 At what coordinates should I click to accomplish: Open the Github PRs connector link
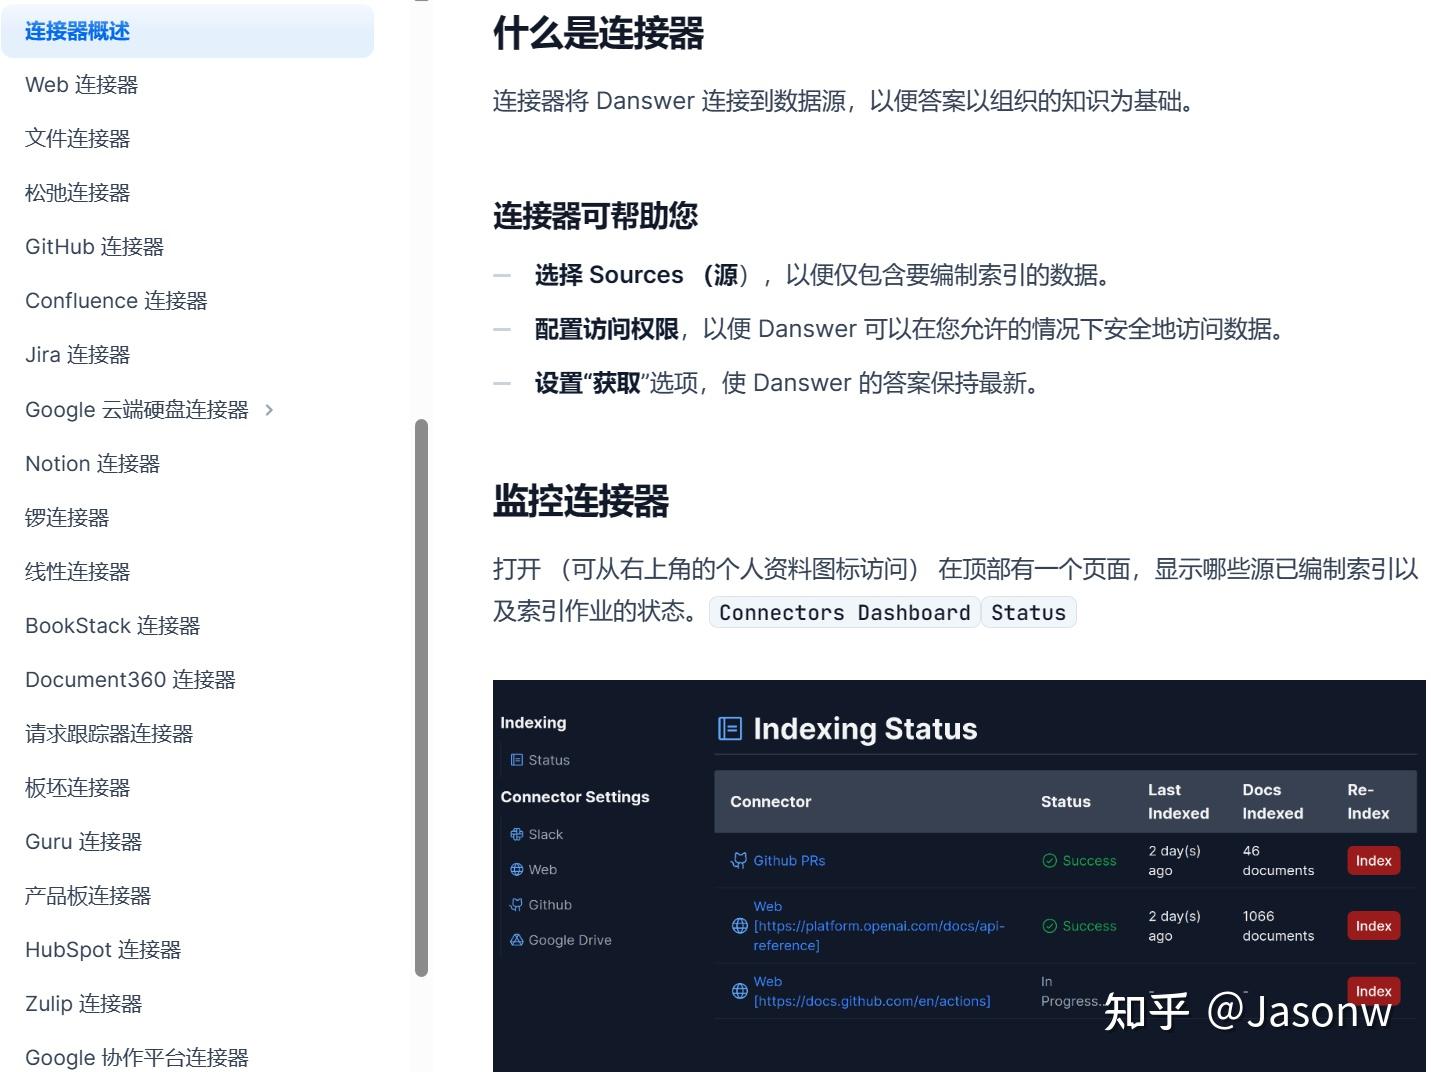click(x=789, y=861)
